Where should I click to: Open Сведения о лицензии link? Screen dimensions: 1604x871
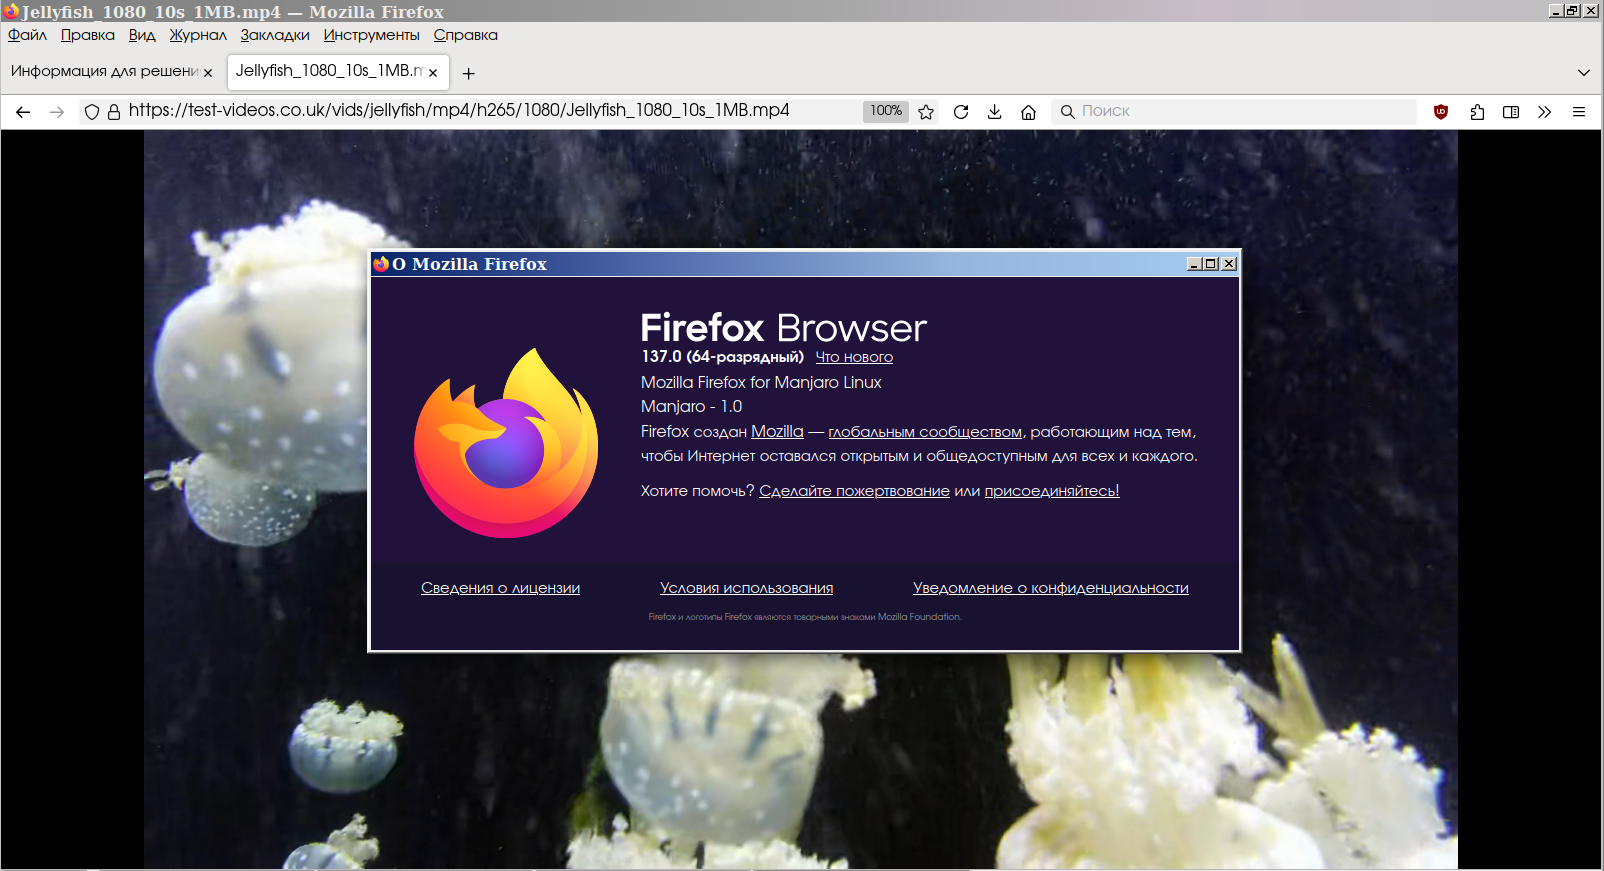point(500,588)
